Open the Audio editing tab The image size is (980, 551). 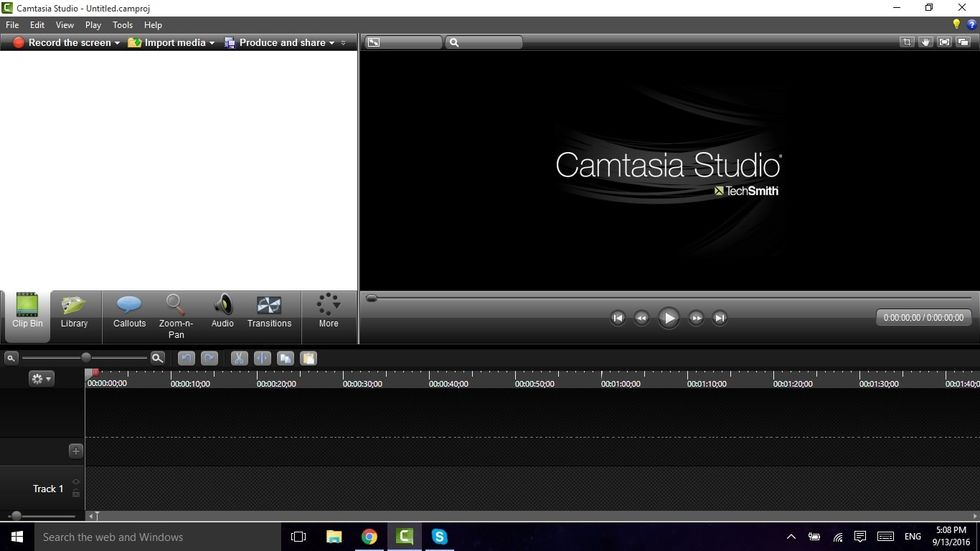coord(222,311)
